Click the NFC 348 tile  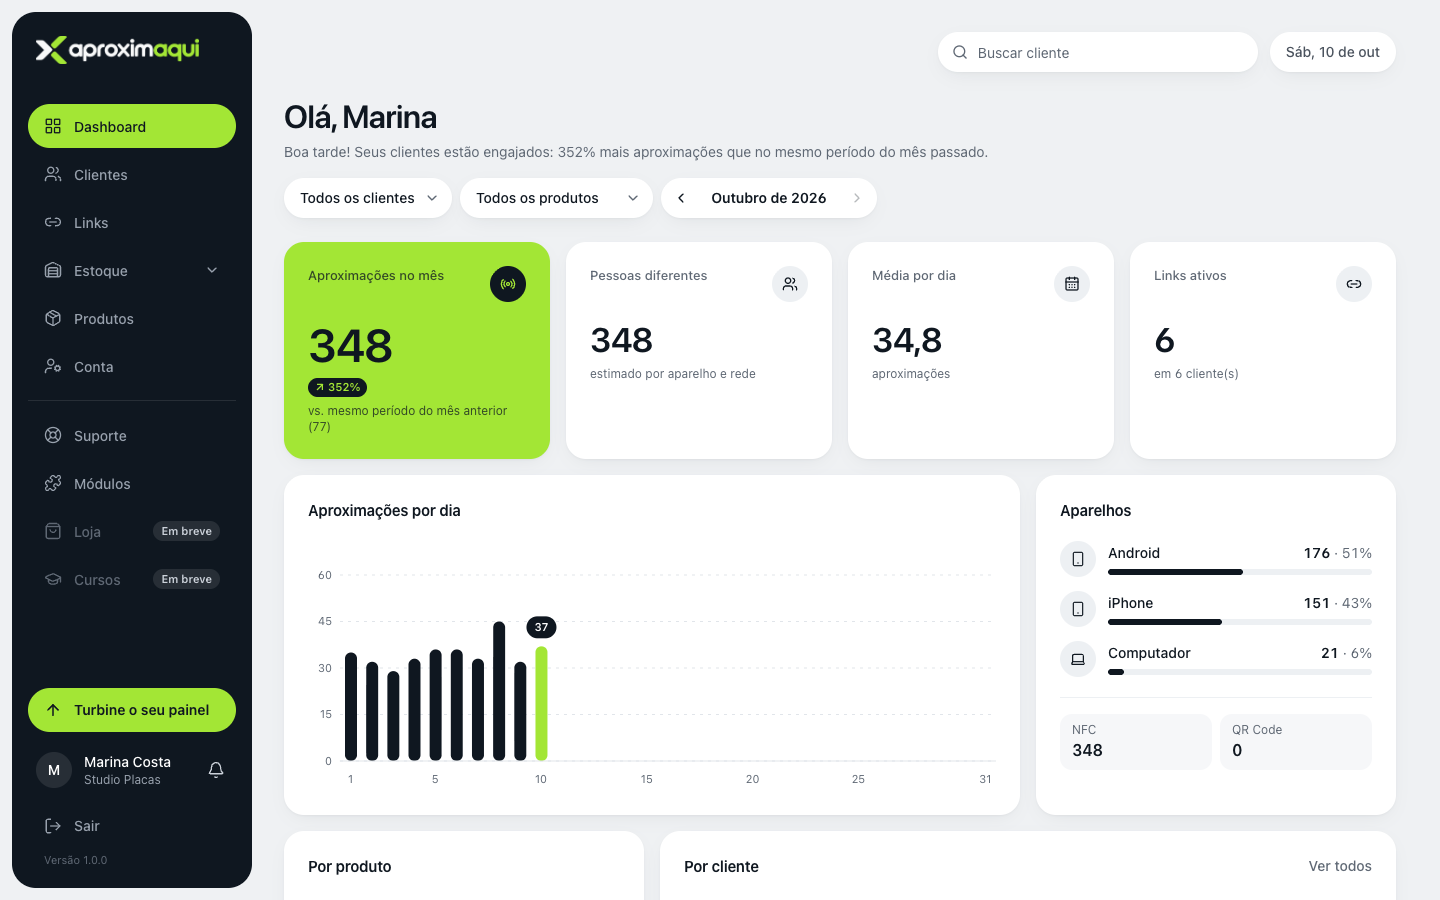point(1136,742)
